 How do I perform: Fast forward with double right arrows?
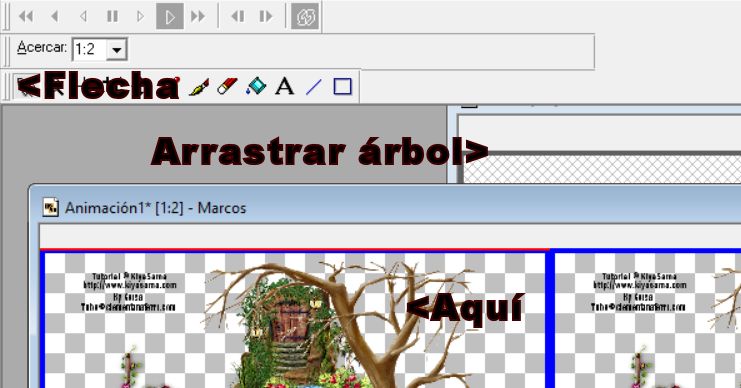point(198,17)
